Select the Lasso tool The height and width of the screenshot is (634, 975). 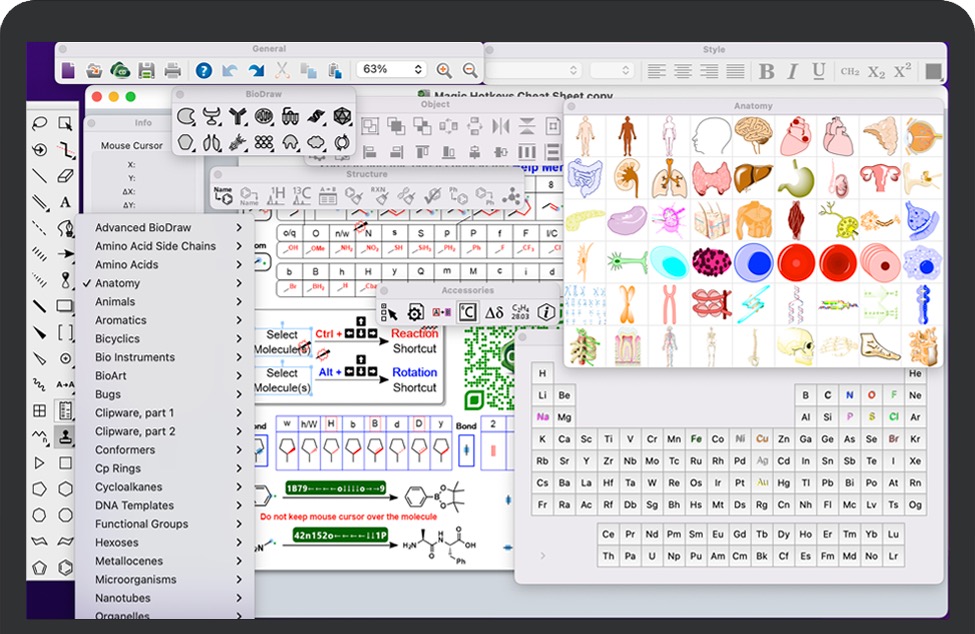[40, 124]
